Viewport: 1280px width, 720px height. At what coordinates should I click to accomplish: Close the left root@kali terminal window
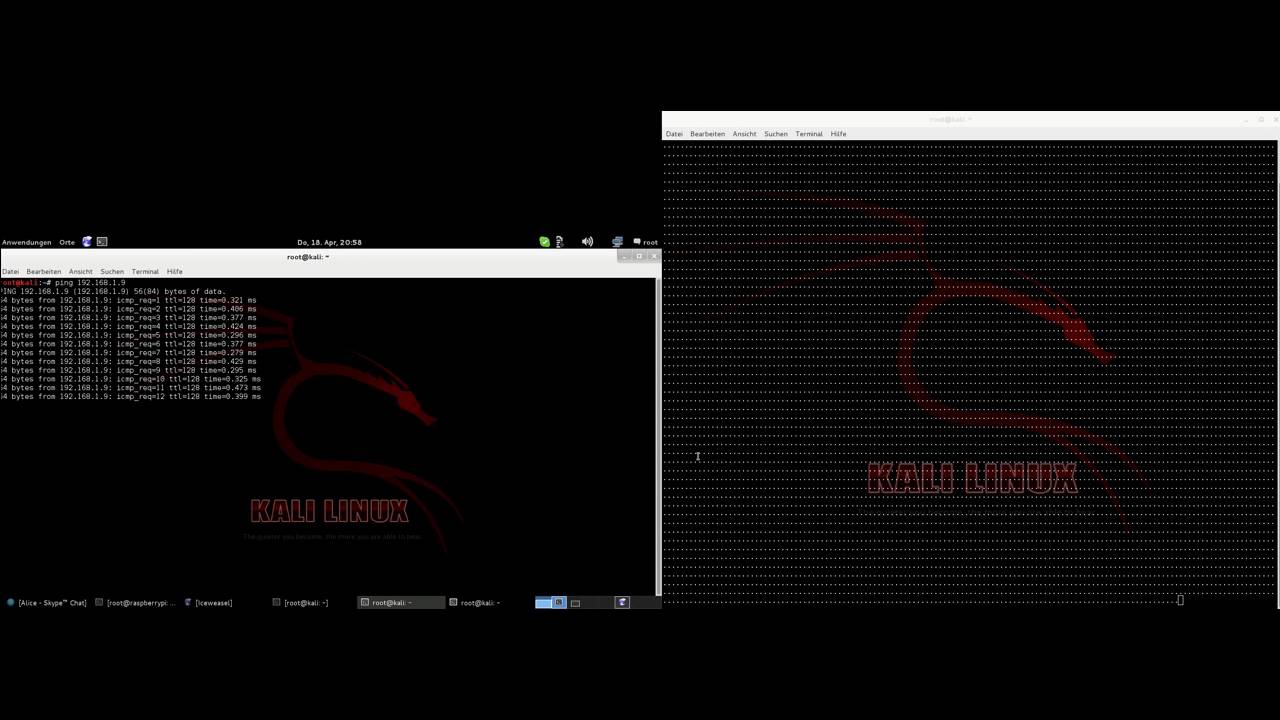click(x=654, y=257)
